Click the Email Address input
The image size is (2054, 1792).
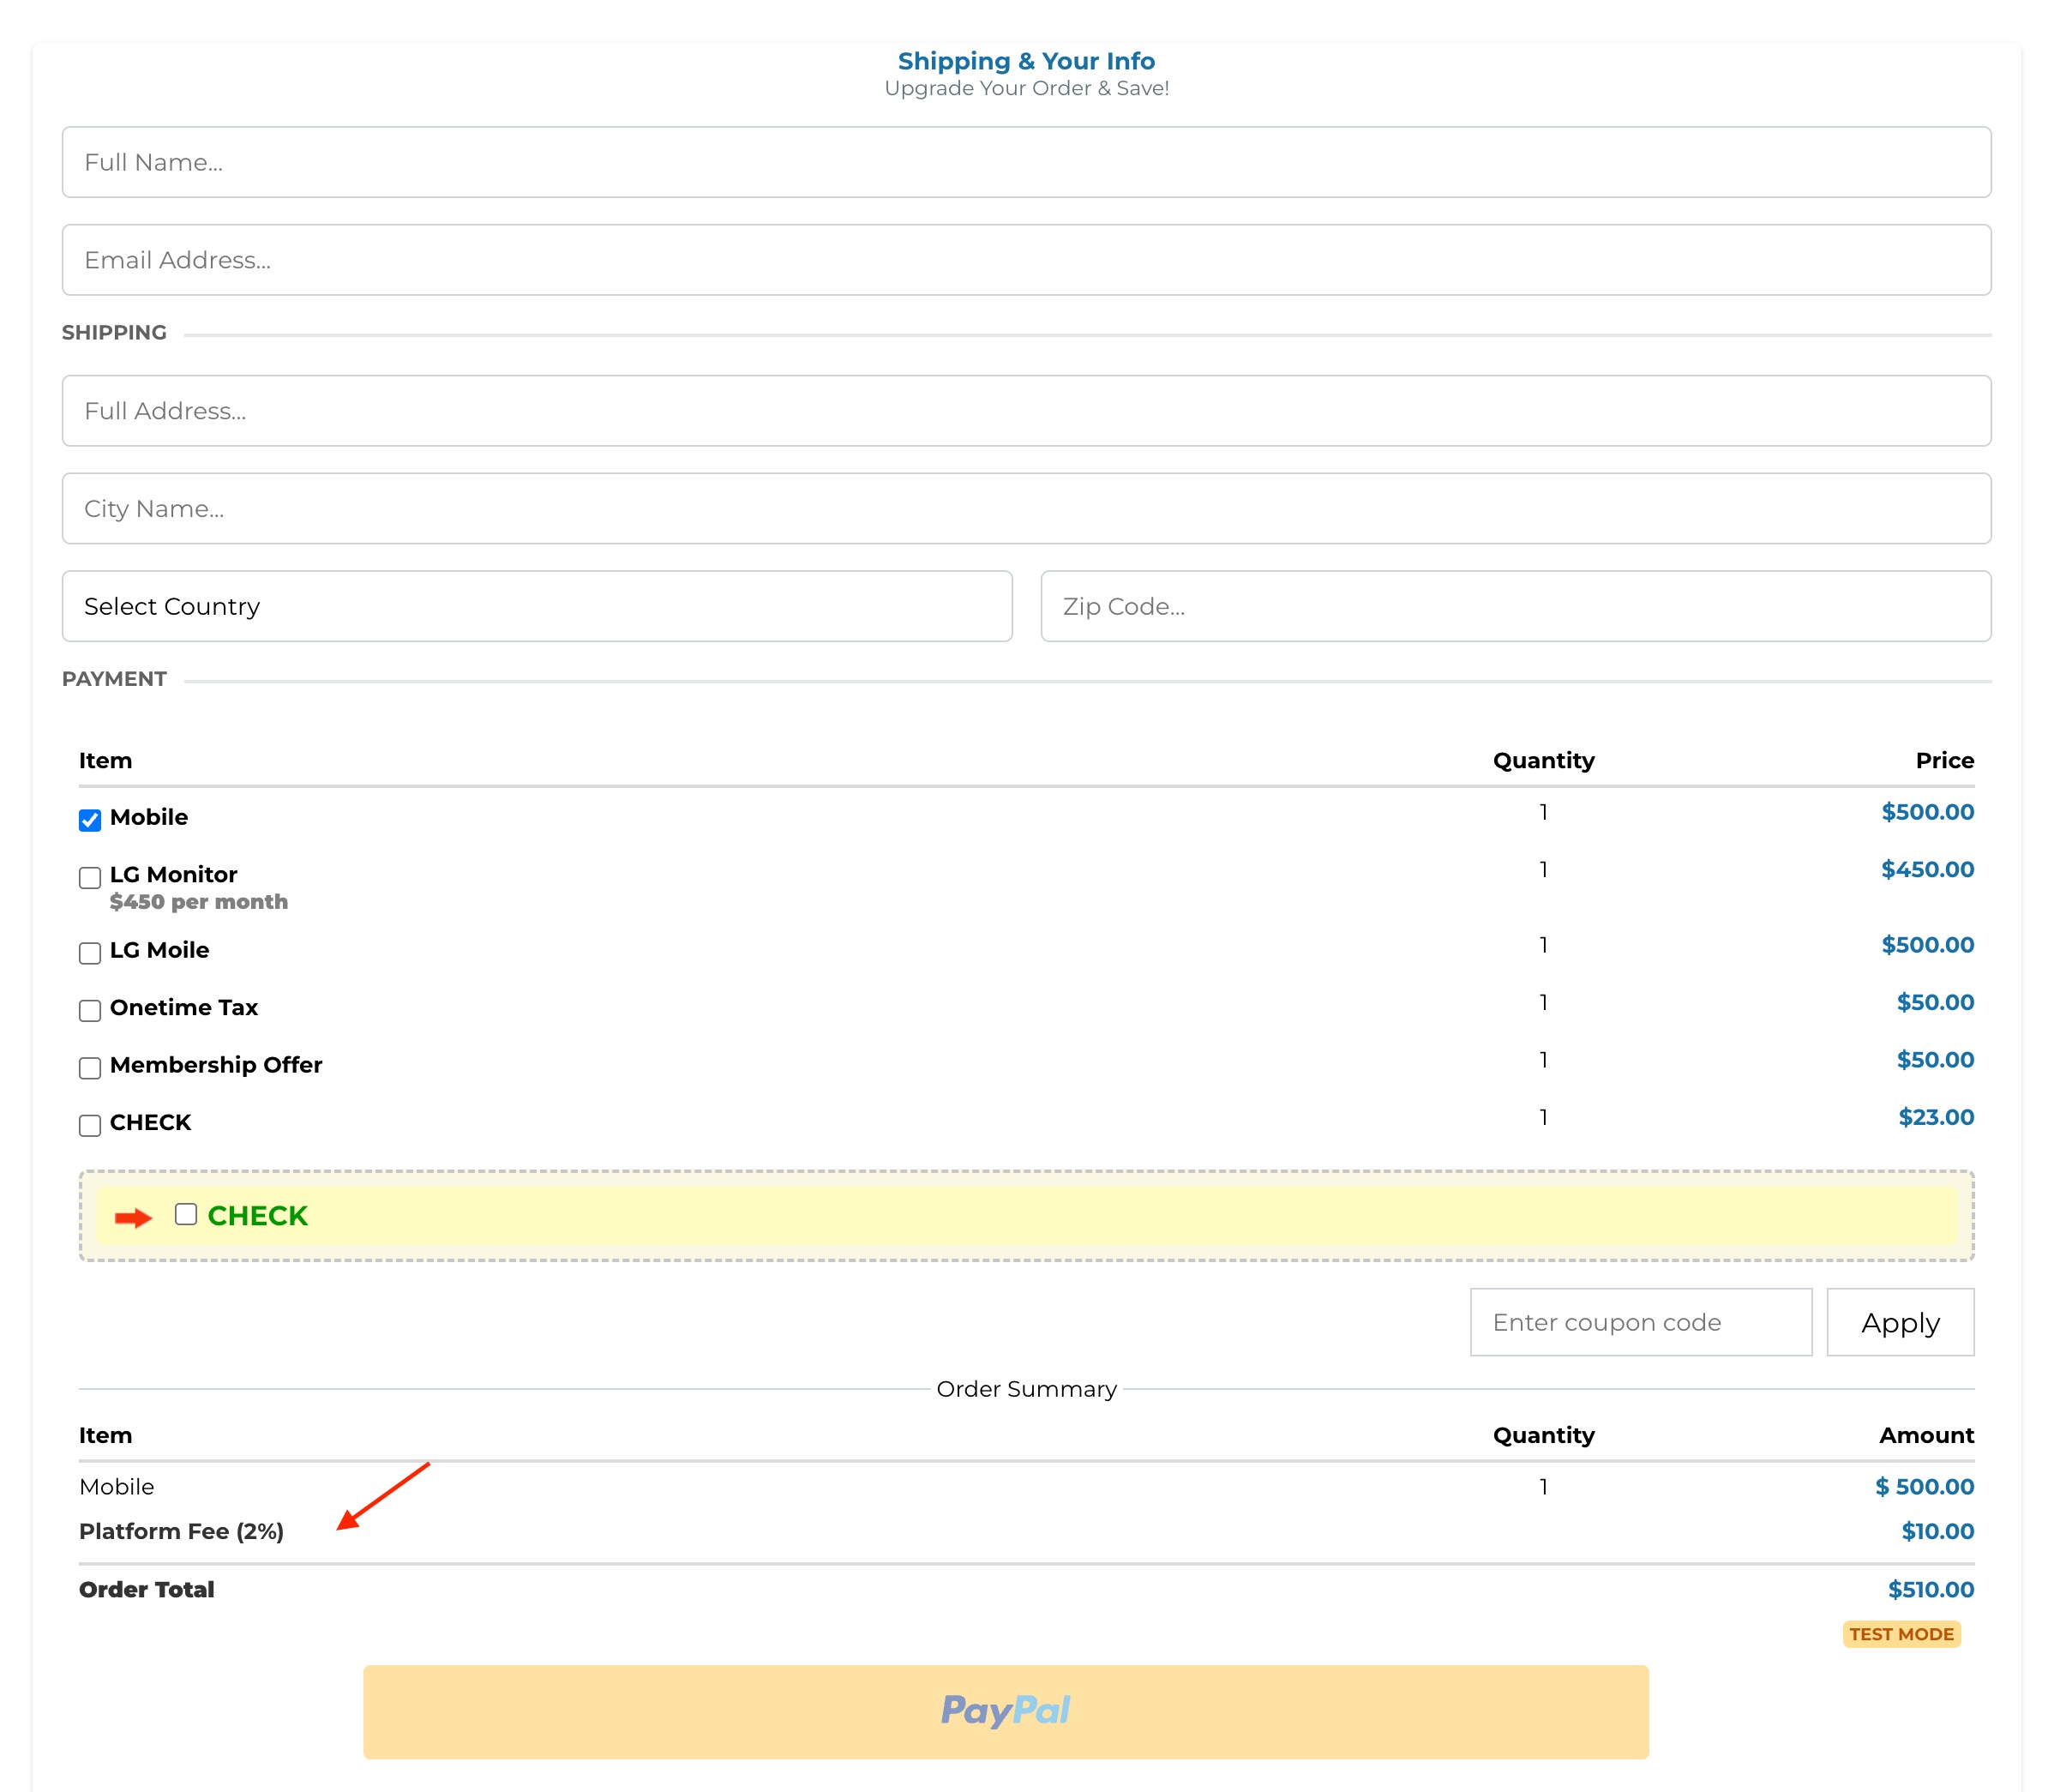[x=1026, y=260]
